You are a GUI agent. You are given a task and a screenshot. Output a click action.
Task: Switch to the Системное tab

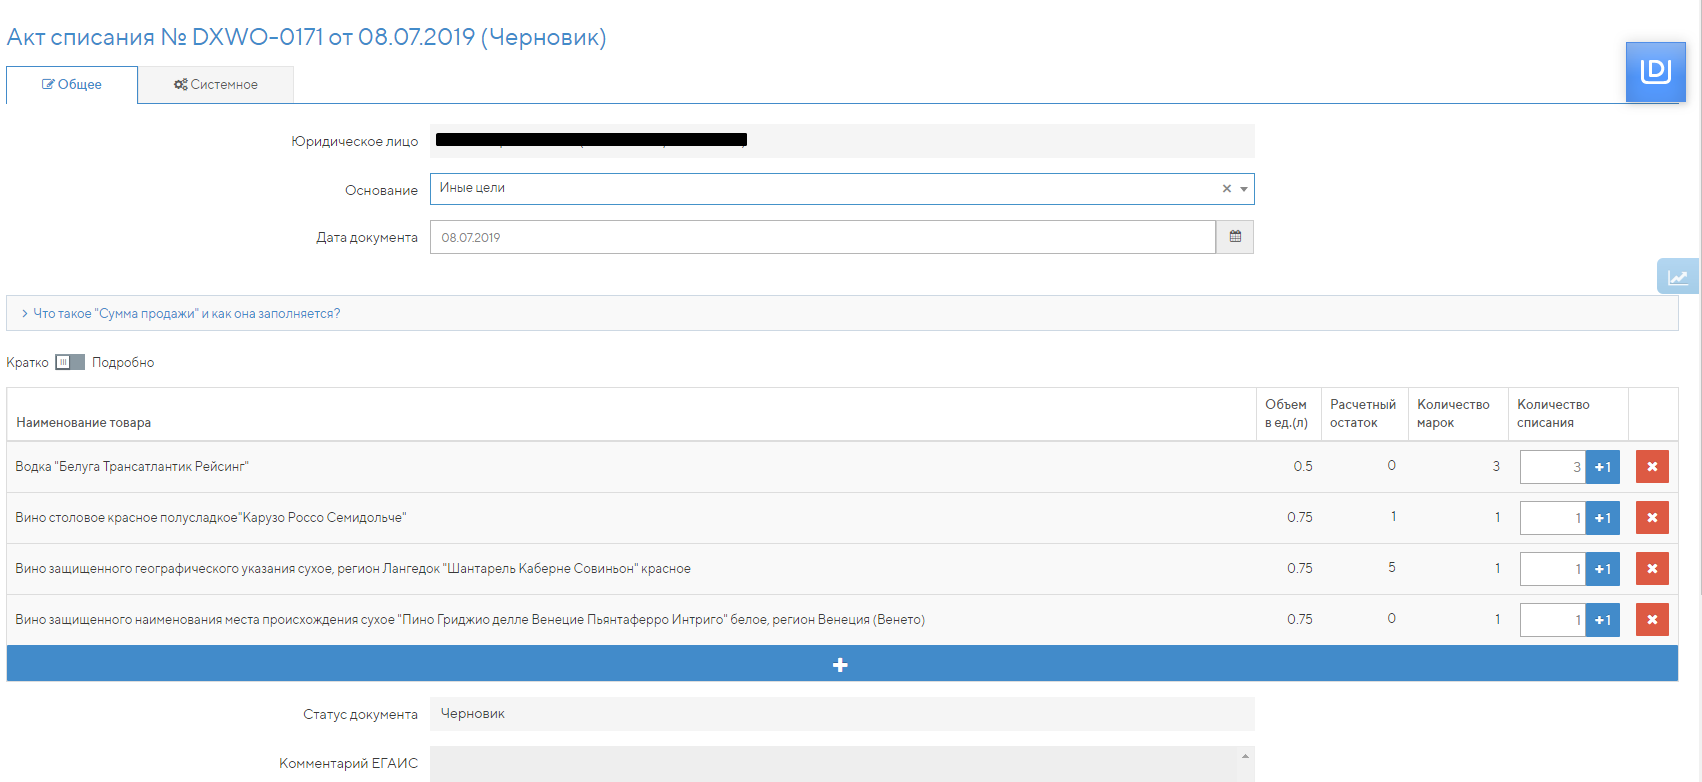coord(216,85)
